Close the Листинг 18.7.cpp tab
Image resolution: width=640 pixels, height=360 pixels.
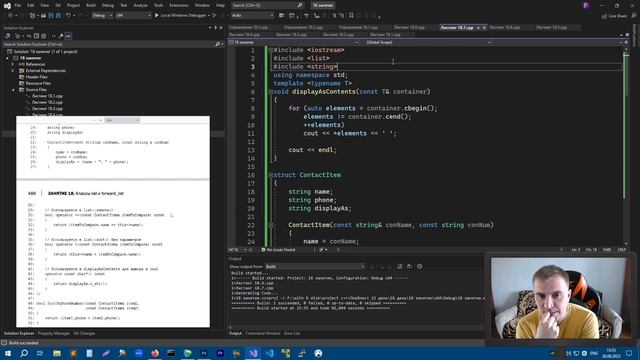click(484, 28)
